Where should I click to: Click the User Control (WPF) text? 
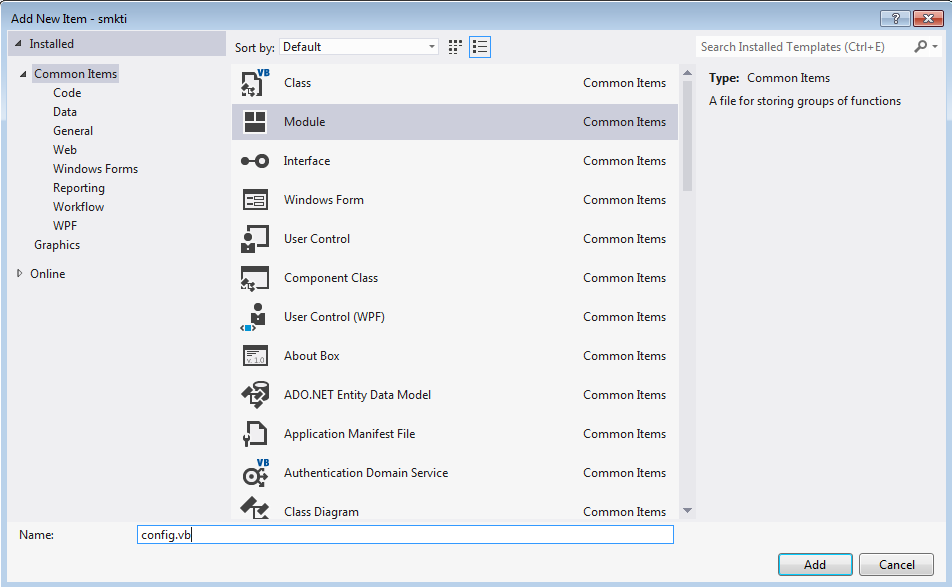point(334,317)
